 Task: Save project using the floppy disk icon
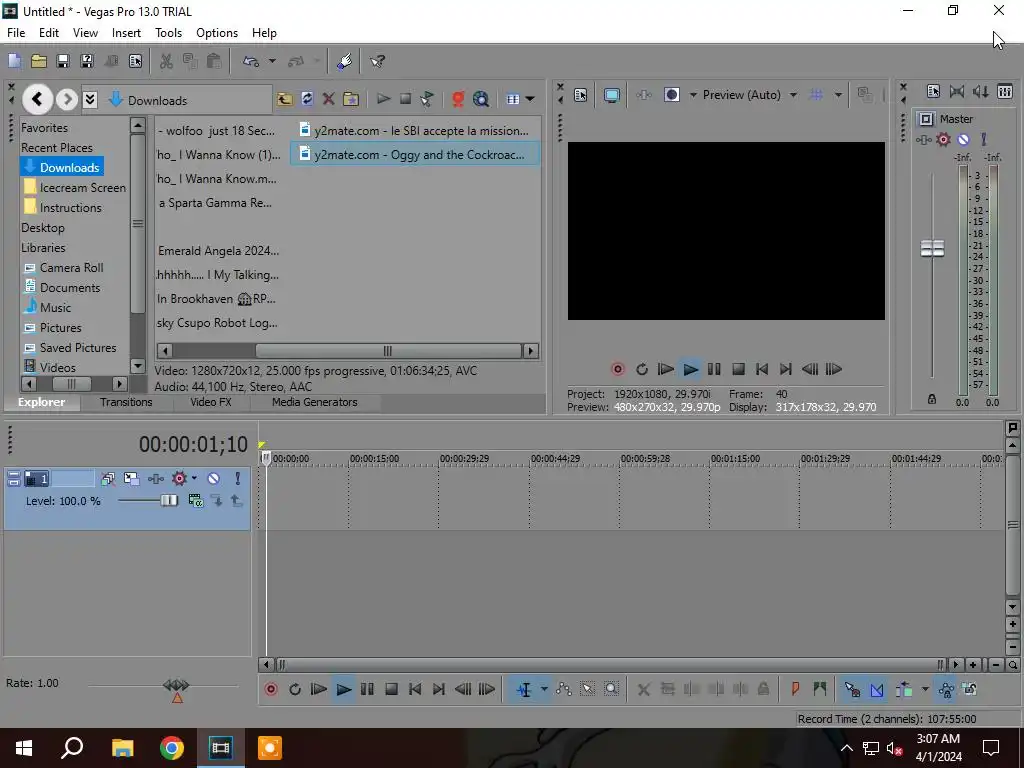pyautogui.click(x=63, y=61)
